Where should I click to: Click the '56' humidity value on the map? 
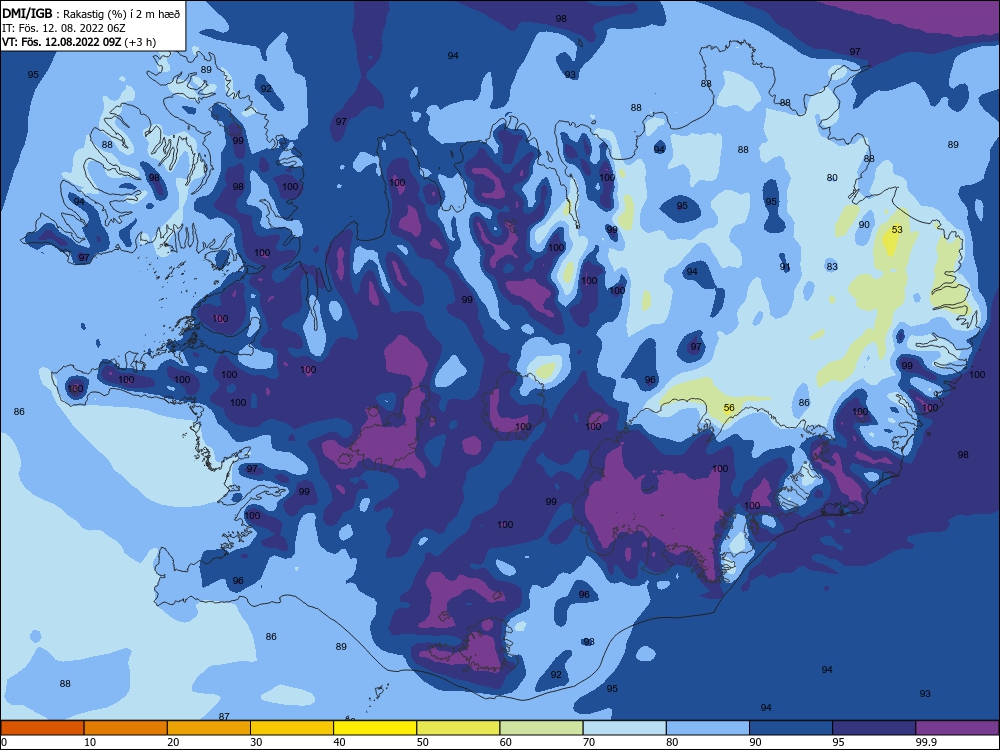(x=729, y=408)
